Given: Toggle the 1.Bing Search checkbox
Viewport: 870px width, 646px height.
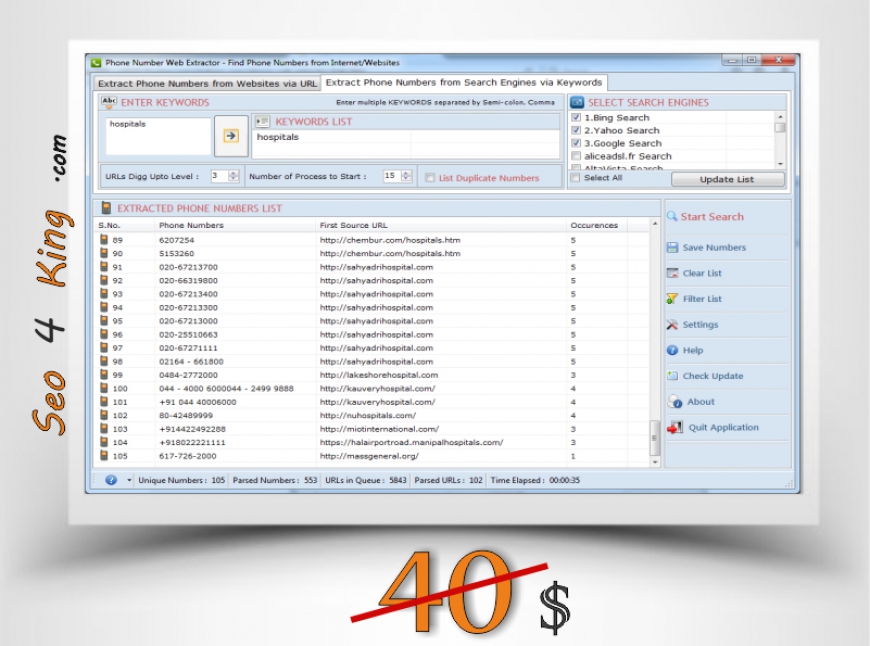Looking at the screenshot, I should click(576, 118).
